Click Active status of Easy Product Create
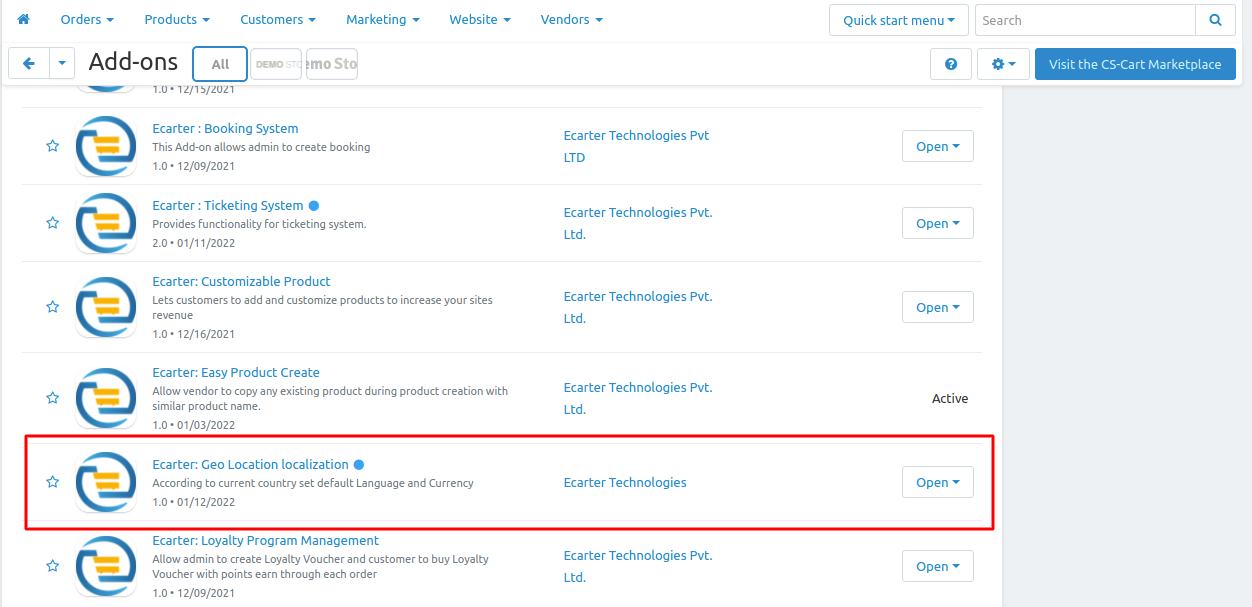This screenshot has height=607, width=1252. 950,398
